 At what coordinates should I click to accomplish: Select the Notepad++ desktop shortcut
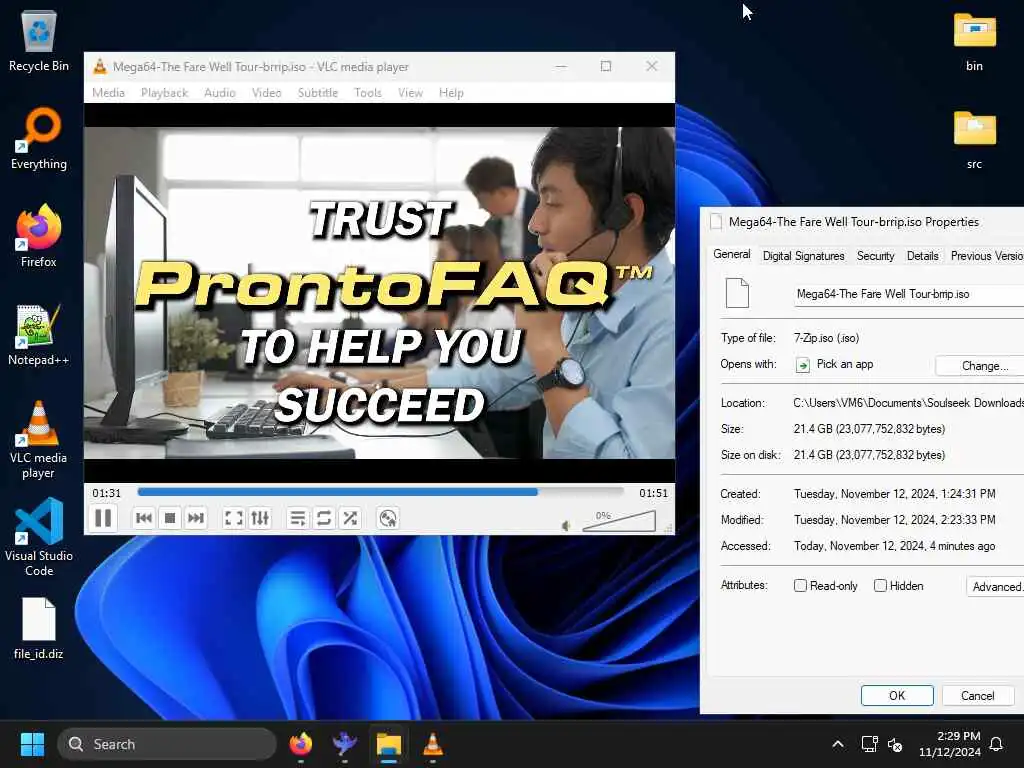pos(39,334)
